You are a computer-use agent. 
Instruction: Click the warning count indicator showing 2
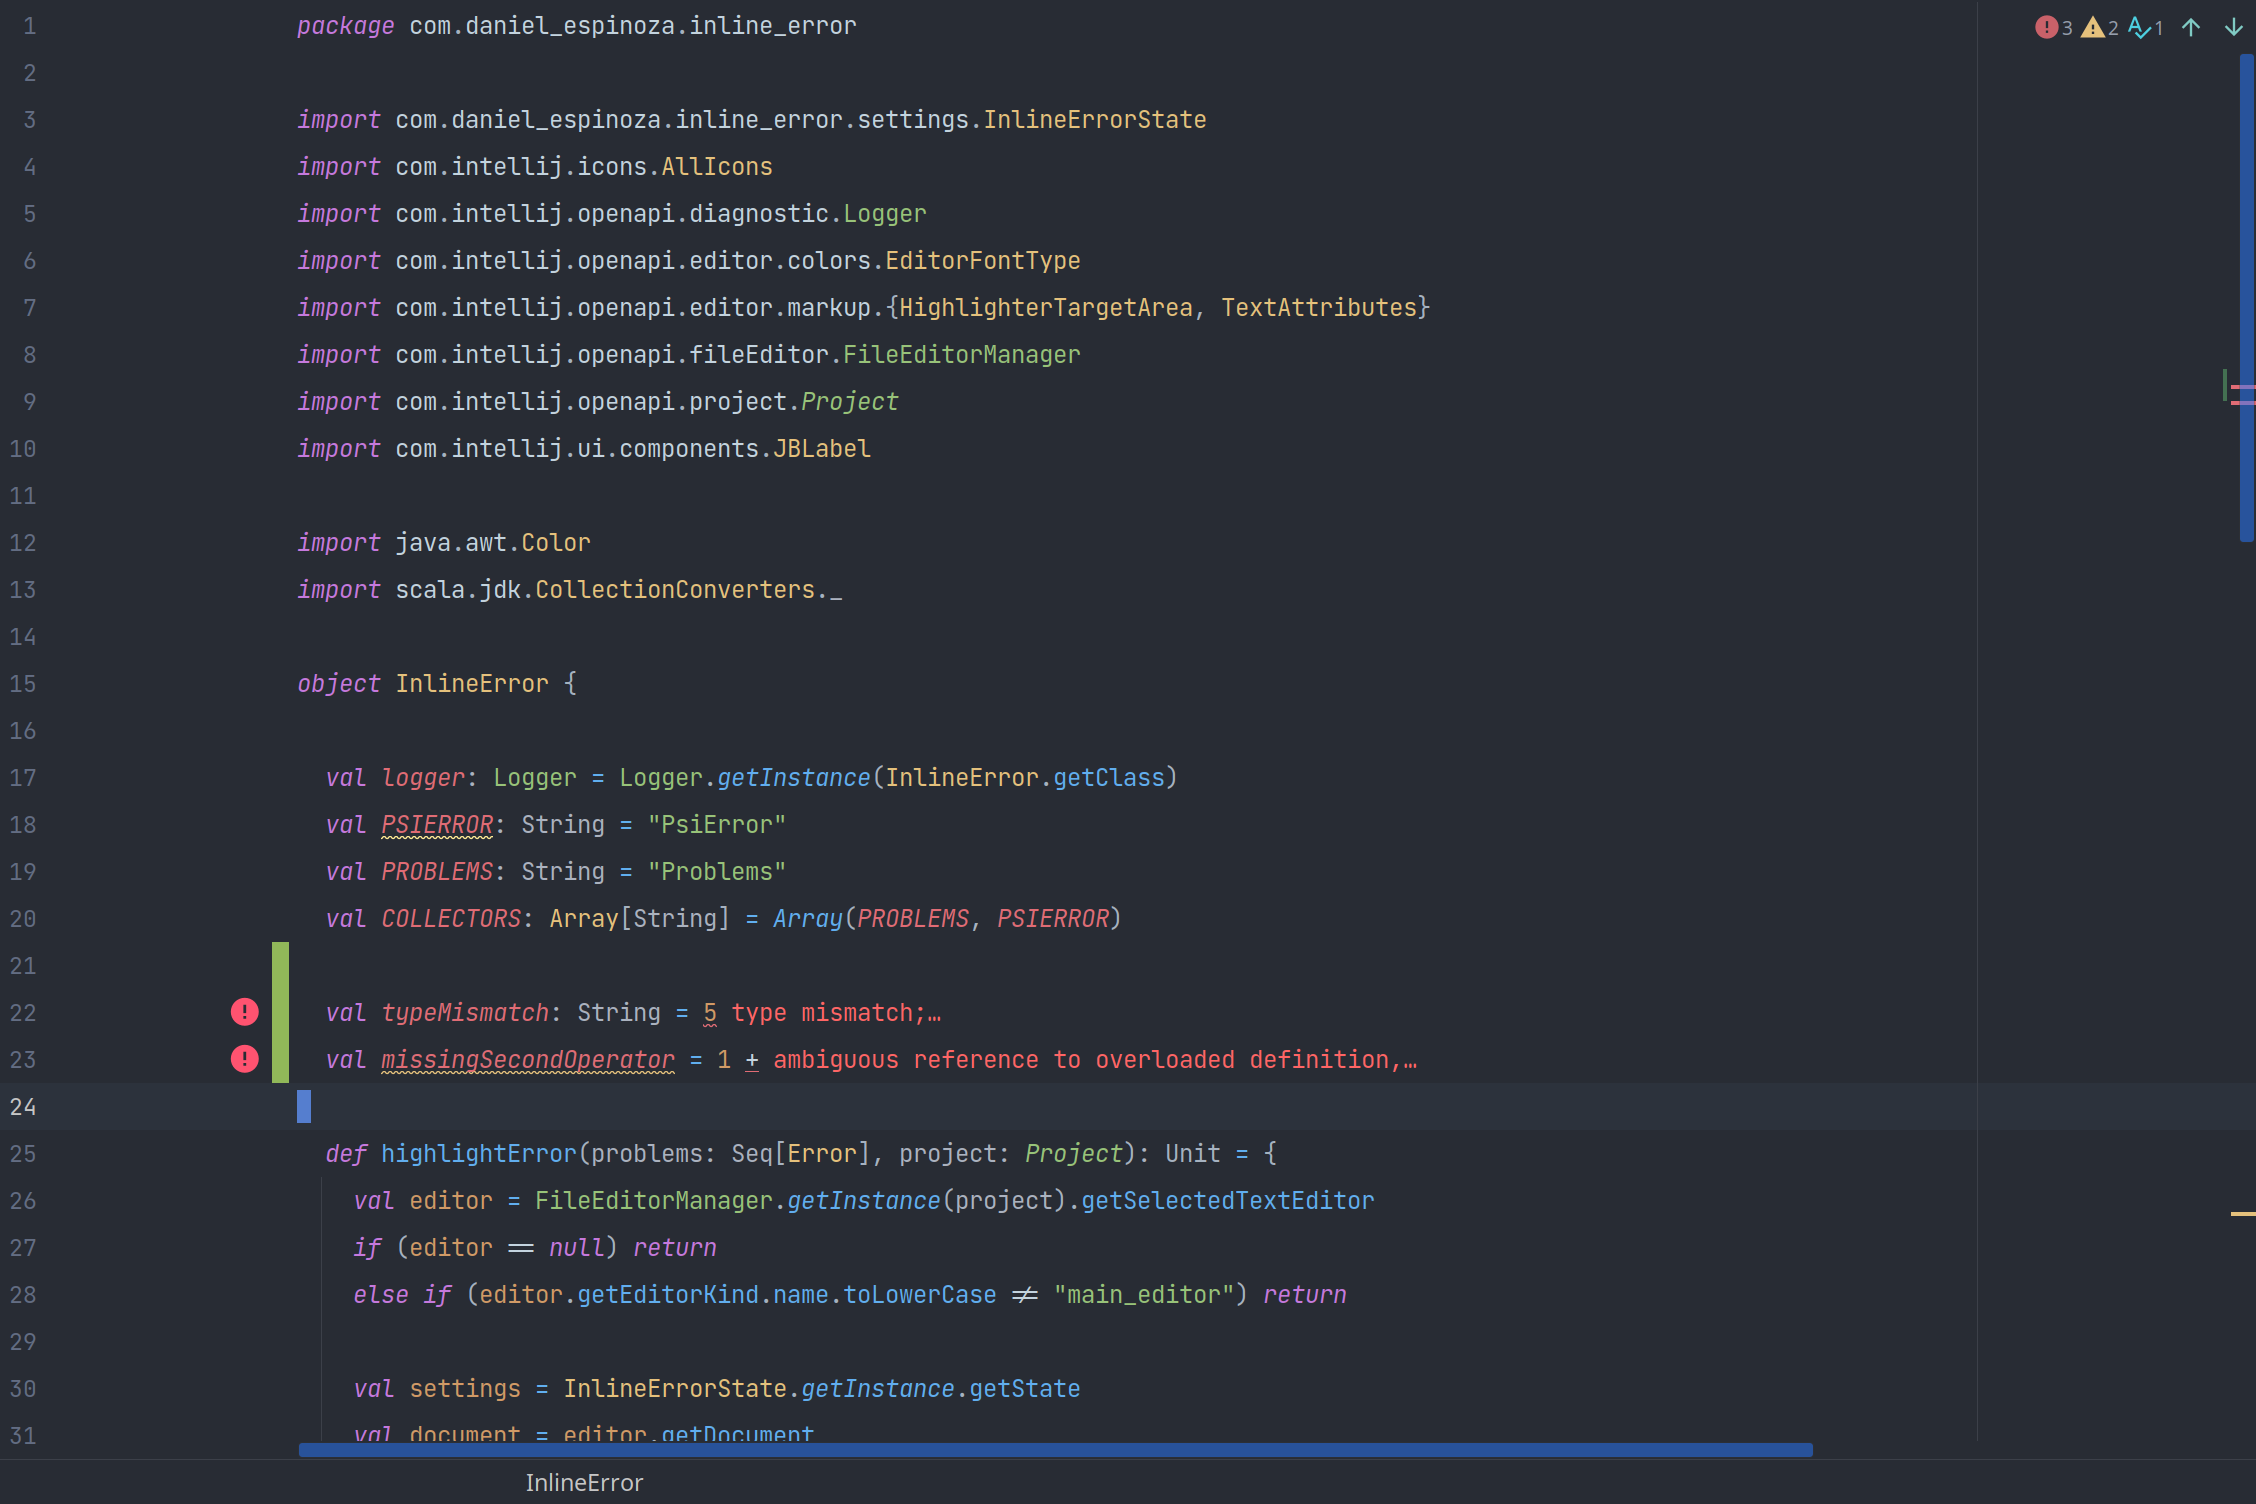coord(2100,27)
